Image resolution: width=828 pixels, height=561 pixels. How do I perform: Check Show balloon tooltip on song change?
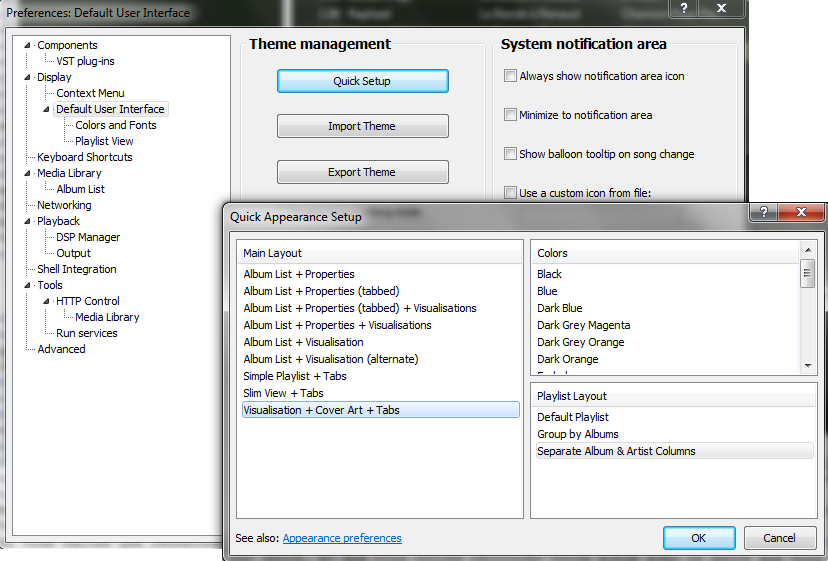tap(510, 154)
